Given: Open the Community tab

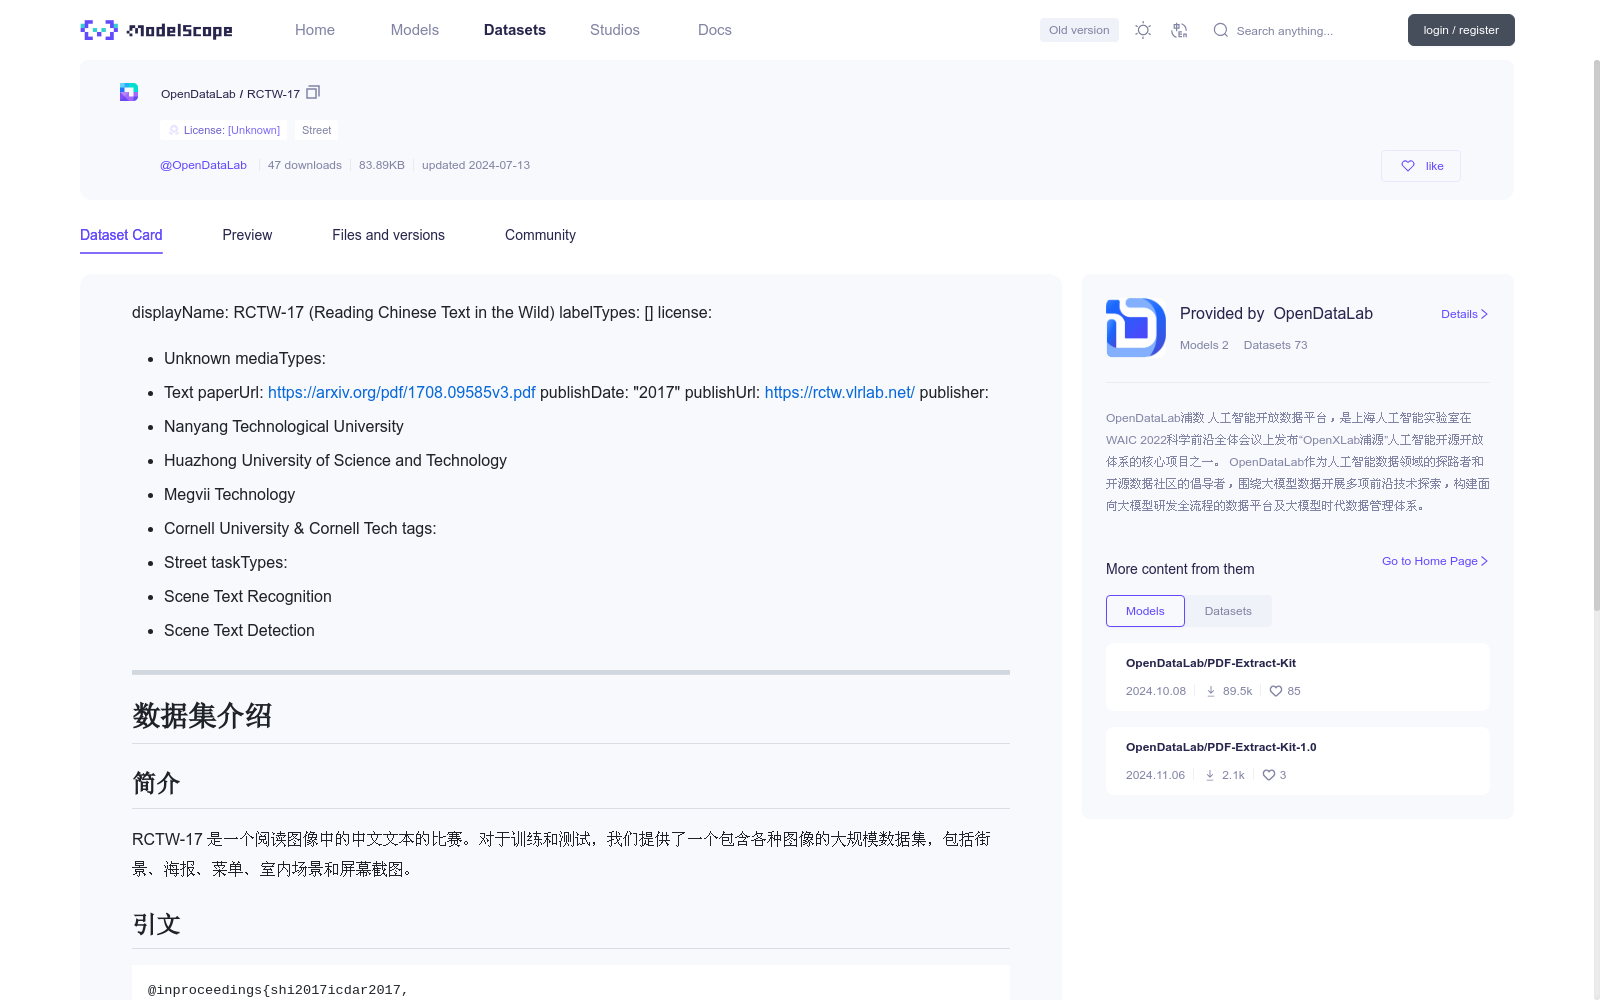Looking at the screenshot, I should pos(540,235).
